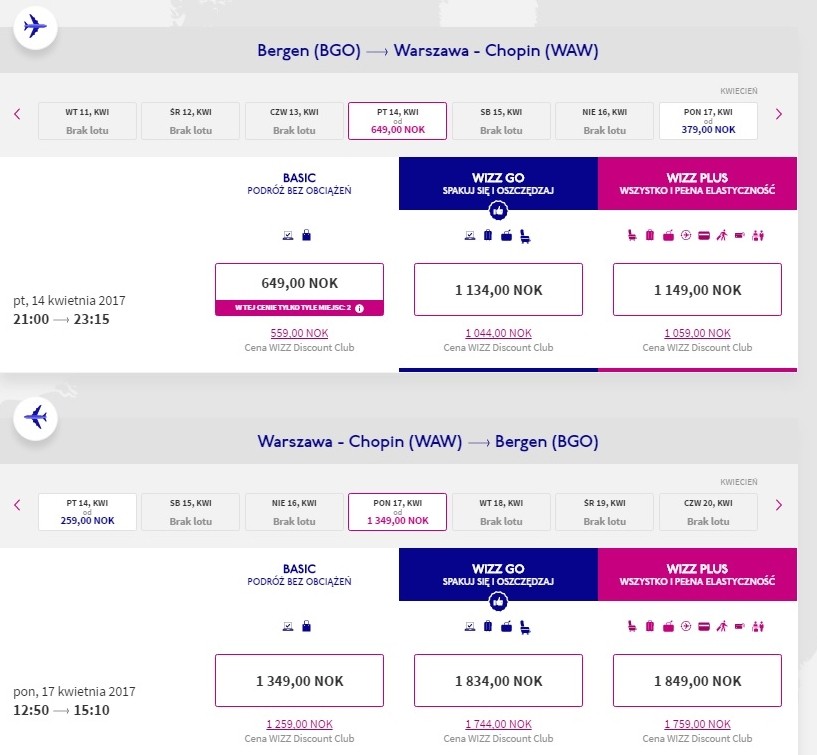Open info icon on the limited seats banner

click(x=360, y=308)
